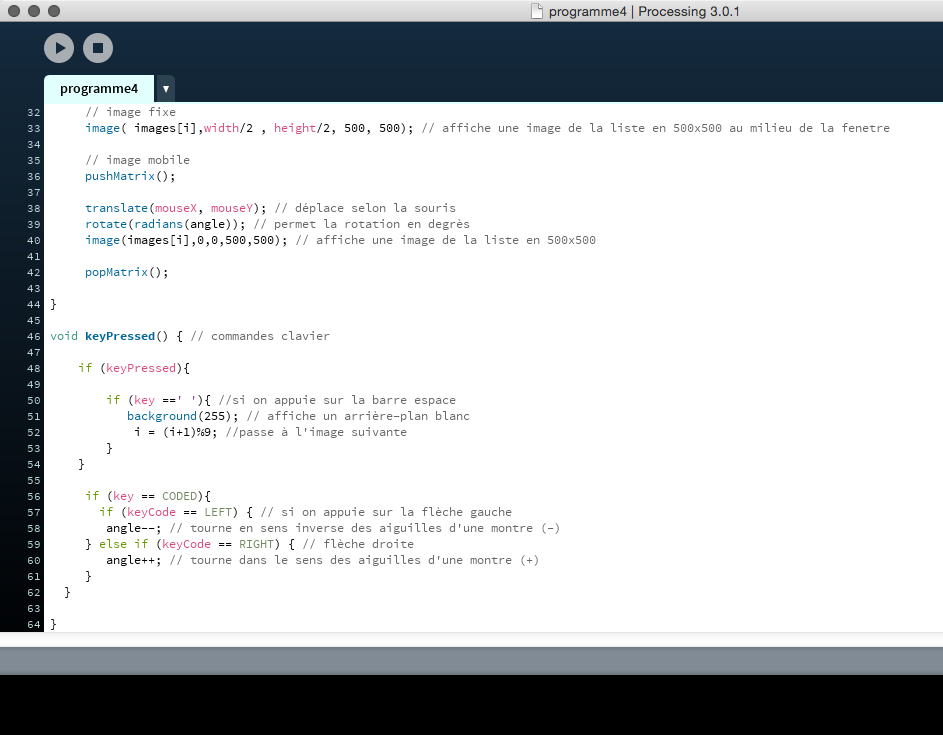Viewport: 943px width, 735px height.
Task: Click on pushMatrix() call in code
Action: click(130, 176)
